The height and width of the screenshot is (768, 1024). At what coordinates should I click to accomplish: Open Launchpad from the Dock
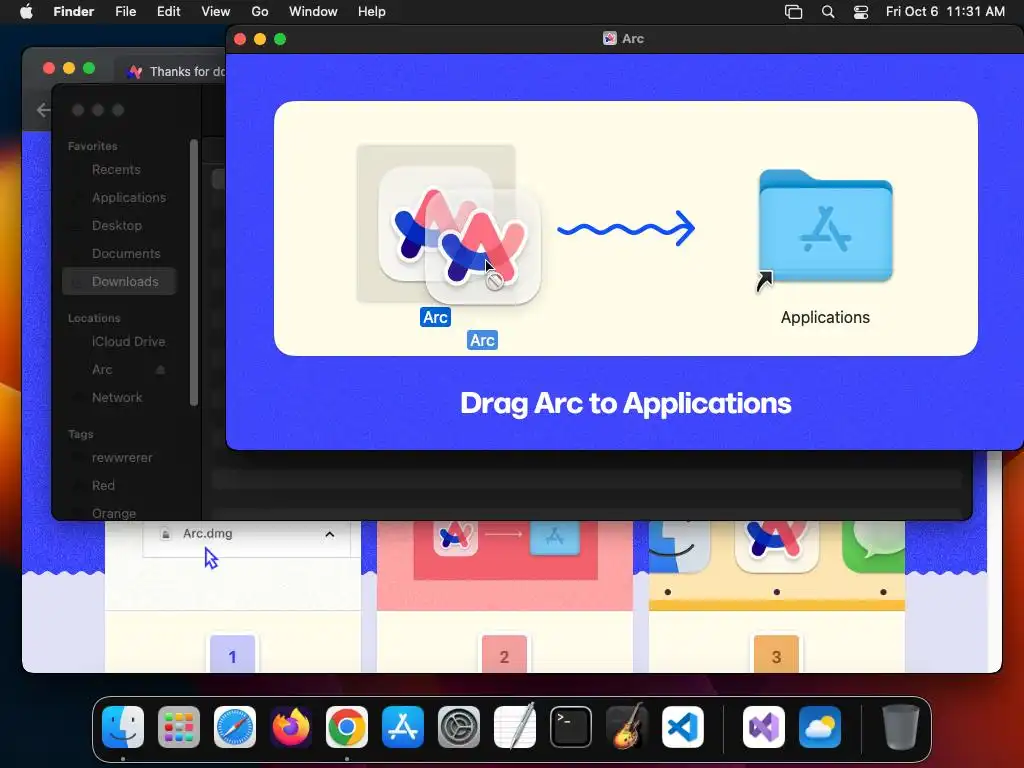click(179, 727)
